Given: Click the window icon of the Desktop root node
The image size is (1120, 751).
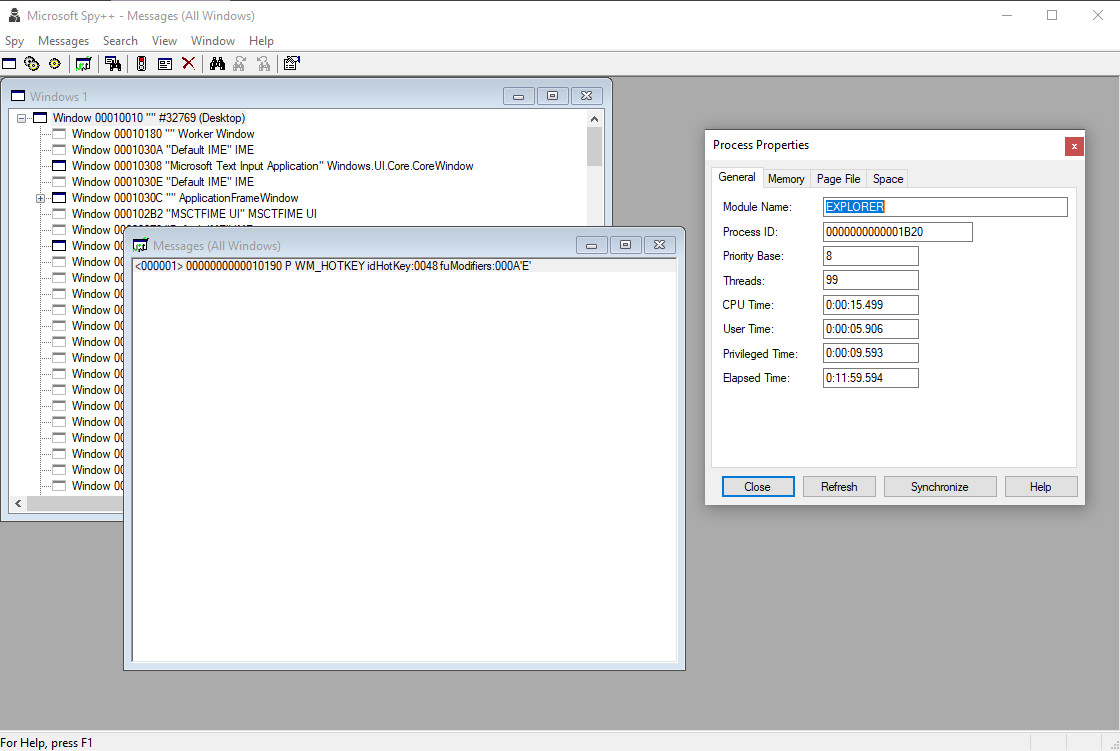Looking at the screenshot, I should [40, 118].
